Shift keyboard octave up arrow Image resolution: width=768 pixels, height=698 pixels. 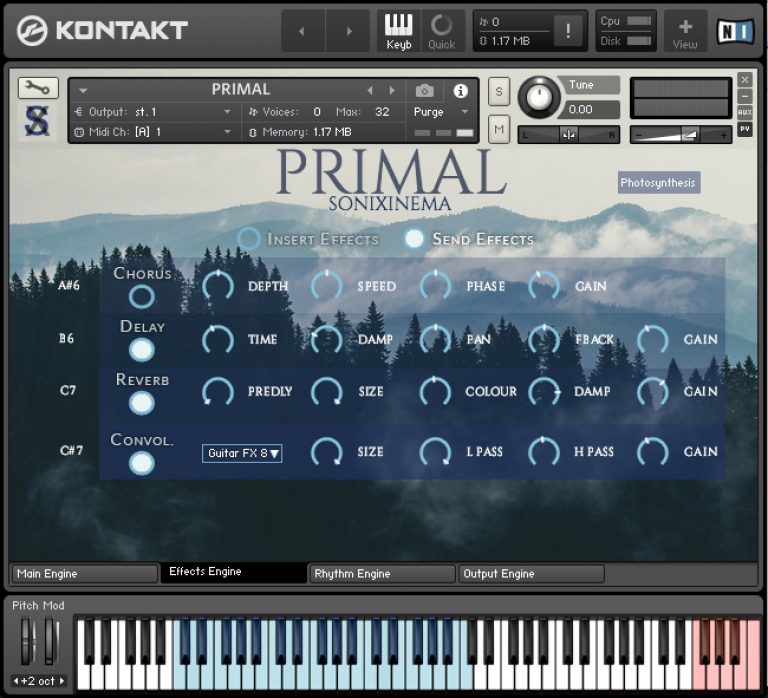click(x=62, y=680)
